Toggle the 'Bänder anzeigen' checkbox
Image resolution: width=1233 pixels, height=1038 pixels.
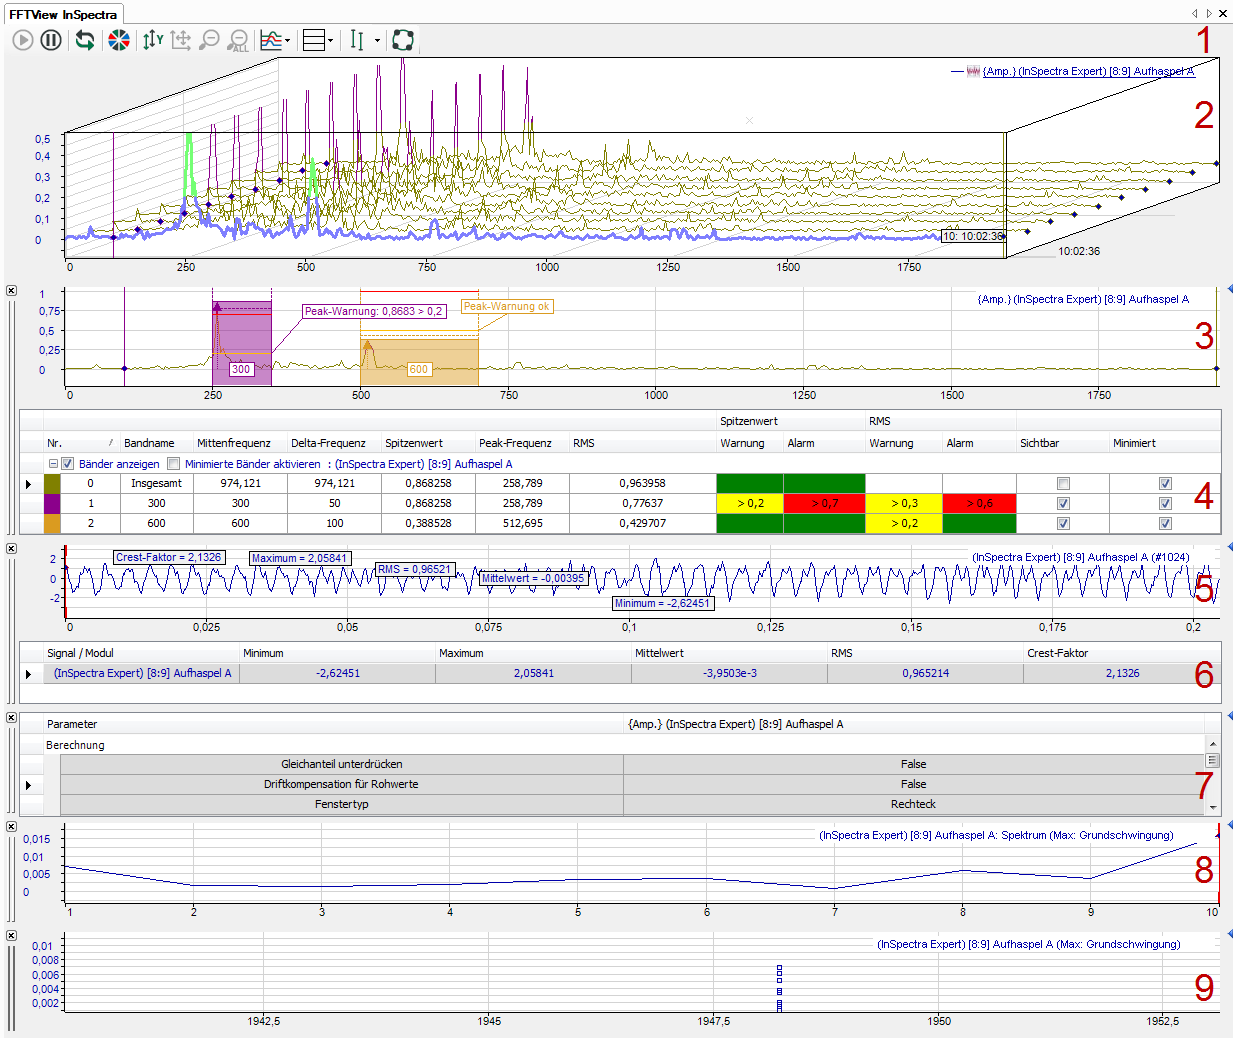(68, 464)
